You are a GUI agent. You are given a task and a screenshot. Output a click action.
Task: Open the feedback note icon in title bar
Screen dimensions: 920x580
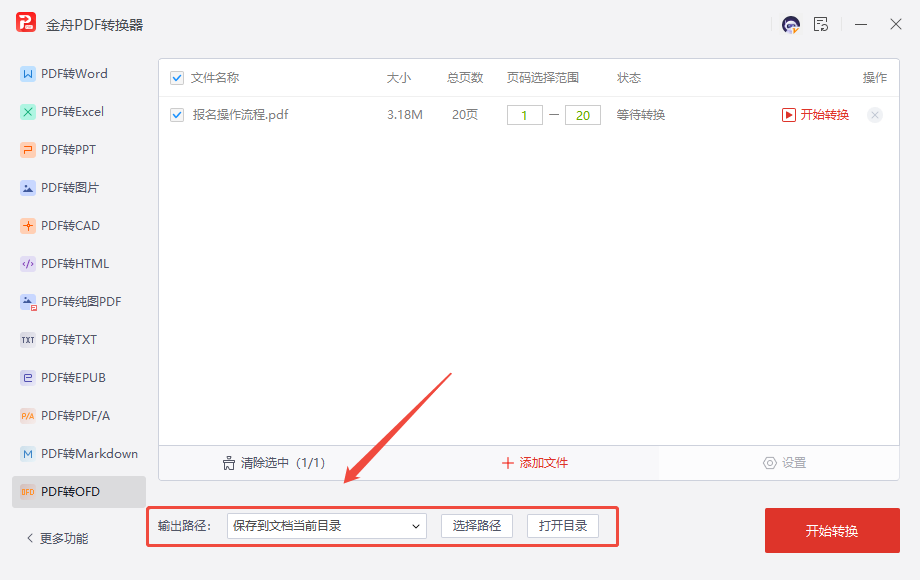[x=821, y=25]
